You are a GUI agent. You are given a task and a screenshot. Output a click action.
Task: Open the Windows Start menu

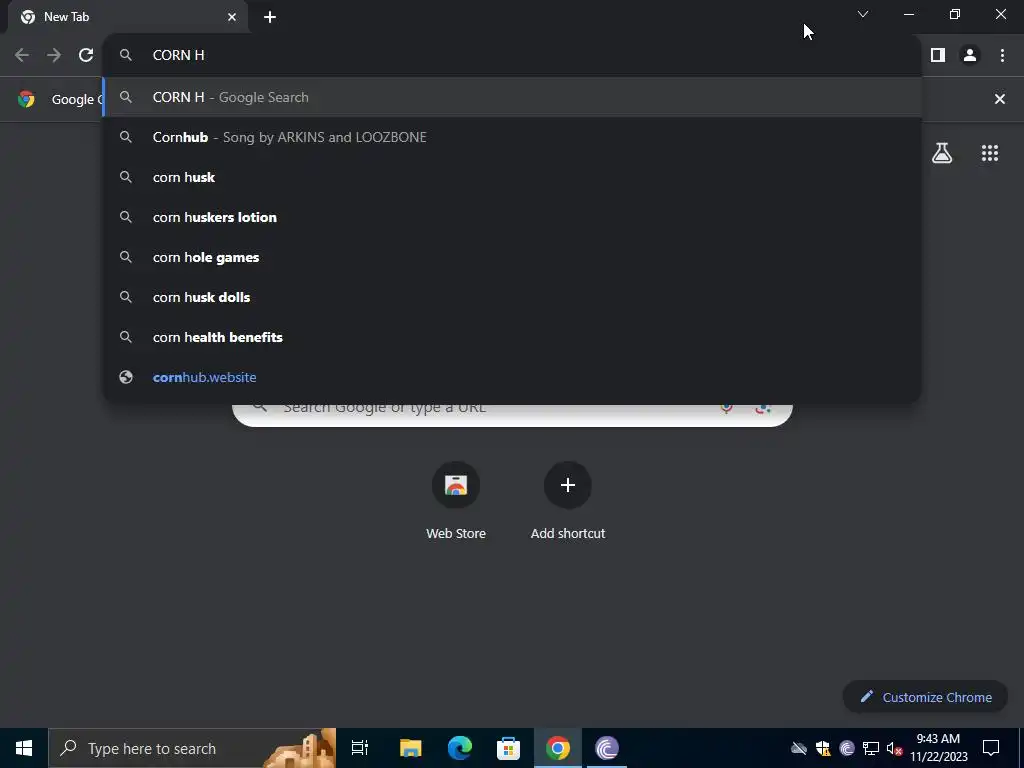[24, 748]
